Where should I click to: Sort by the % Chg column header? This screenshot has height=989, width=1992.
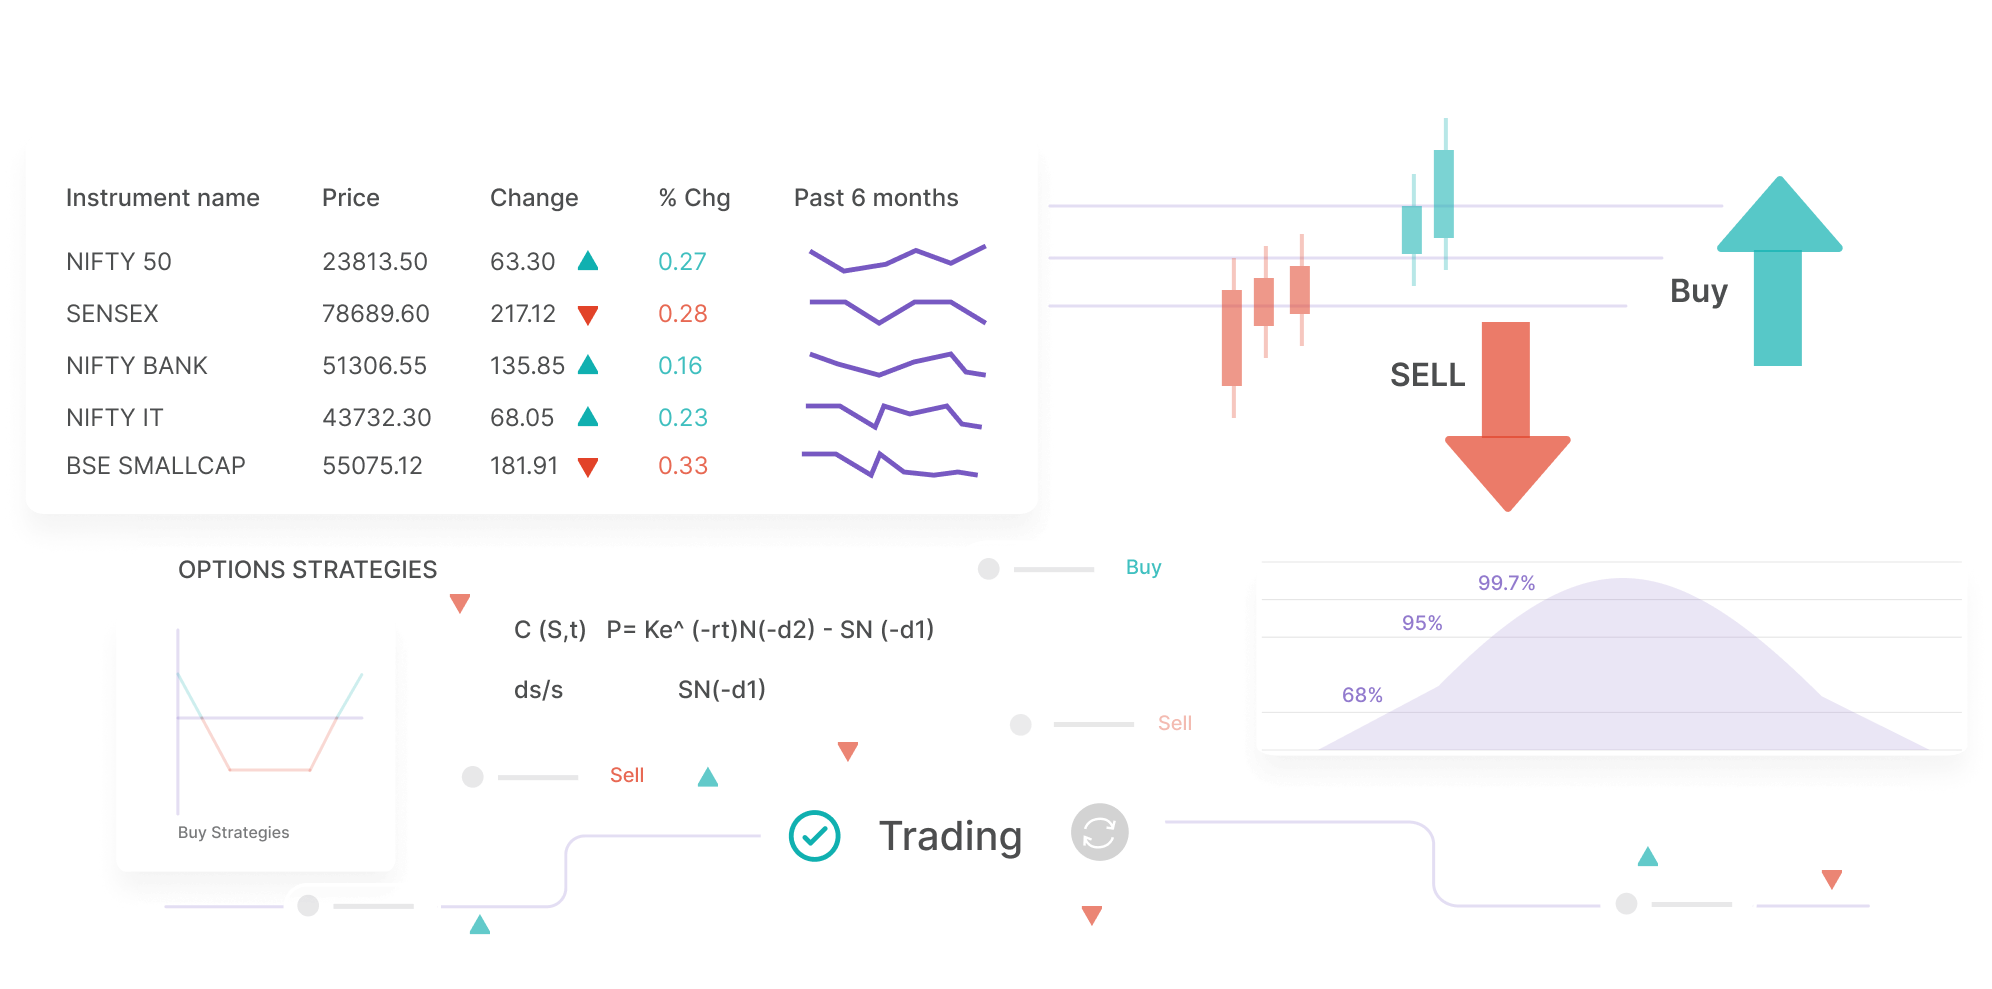(694, 198)
